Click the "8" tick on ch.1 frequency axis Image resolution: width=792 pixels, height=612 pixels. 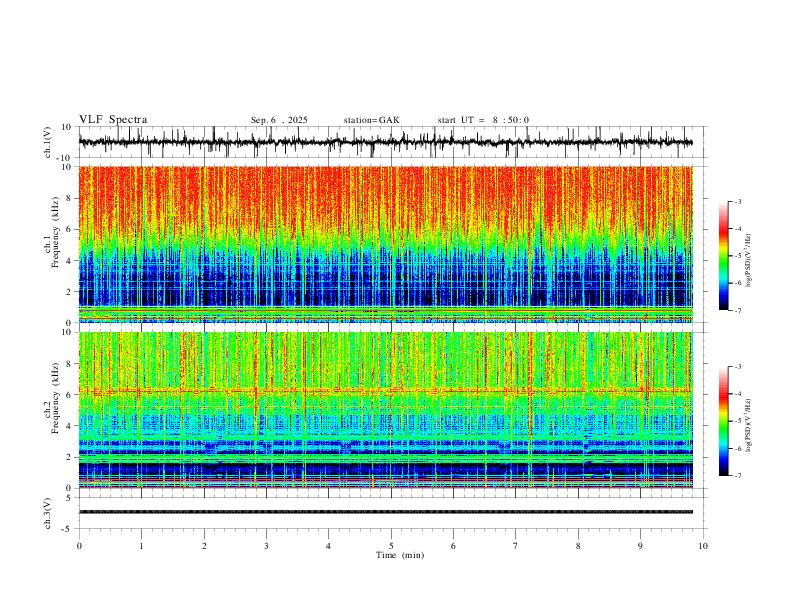(70, 198)
